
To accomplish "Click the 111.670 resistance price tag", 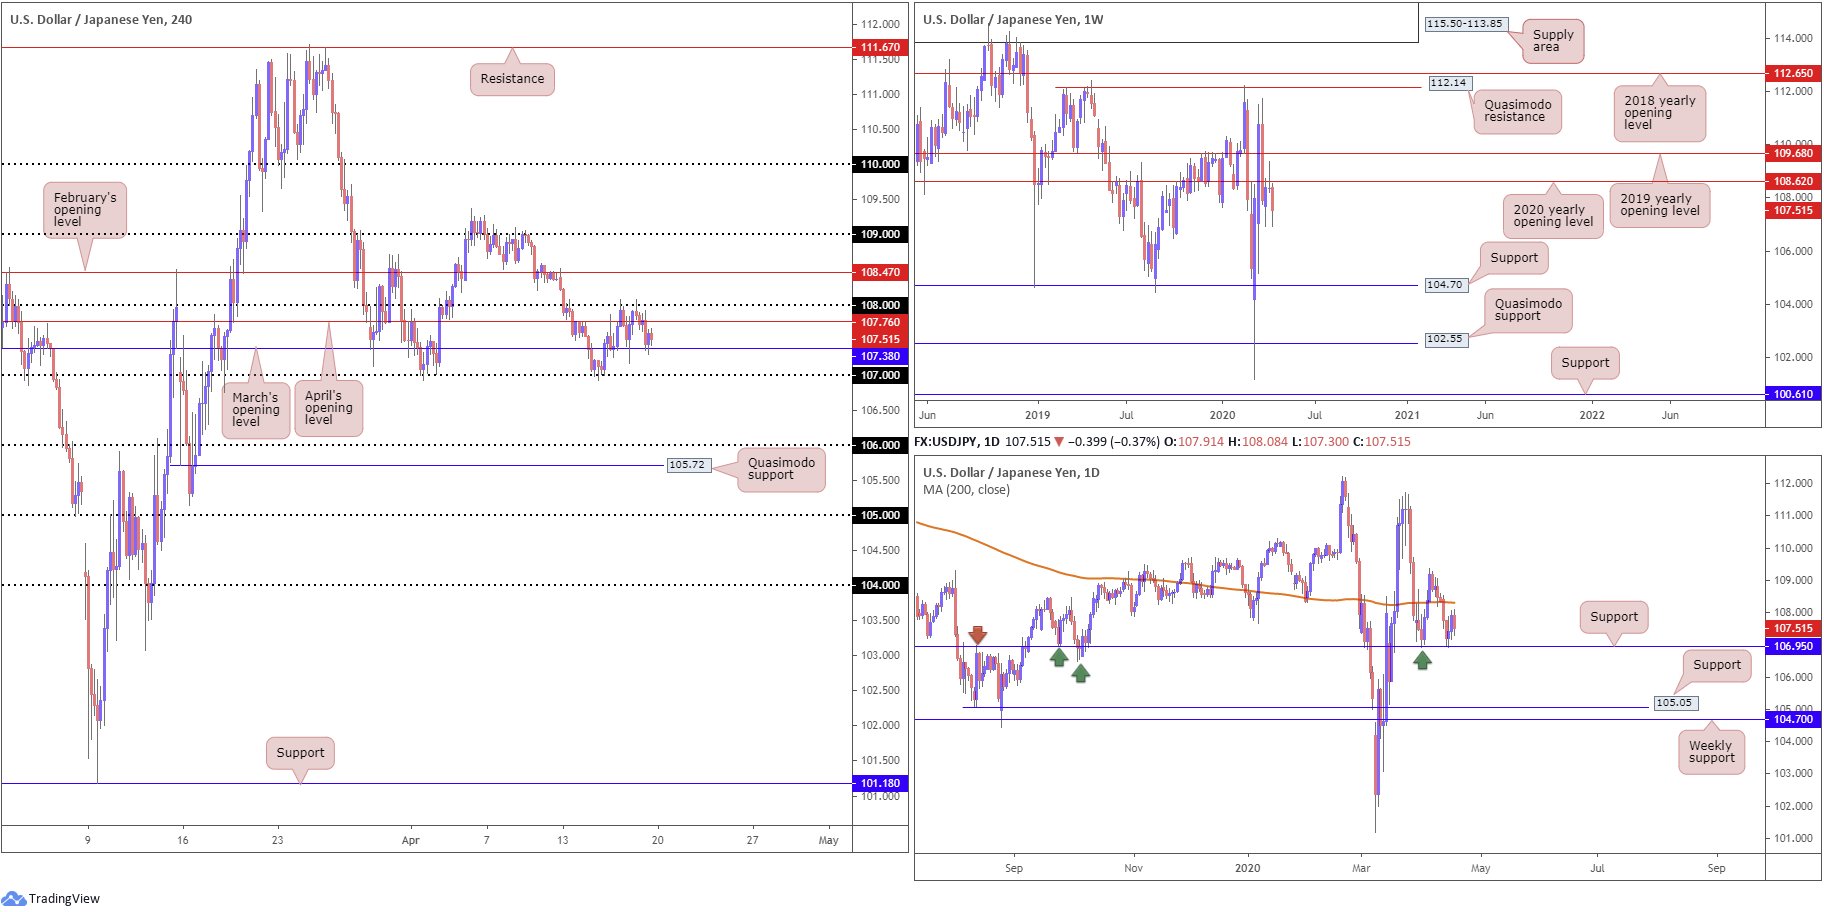I will (880, 47).
